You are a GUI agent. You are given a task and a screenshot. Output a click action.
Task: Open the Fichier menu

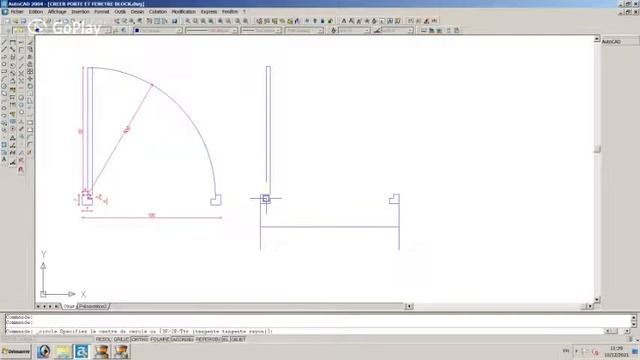point(17,12)
